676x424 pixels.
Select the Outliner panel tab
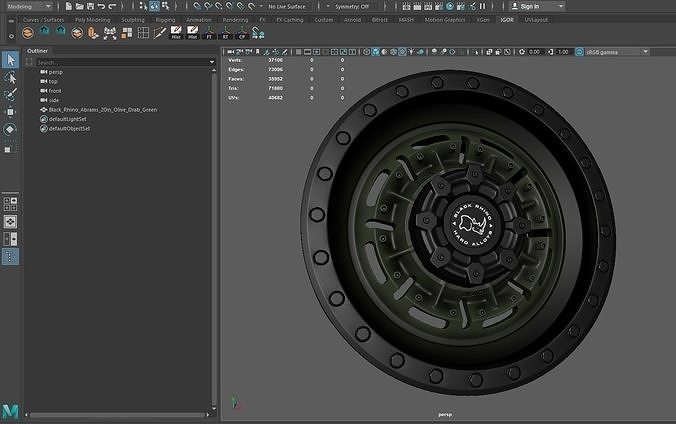(37, 51)
